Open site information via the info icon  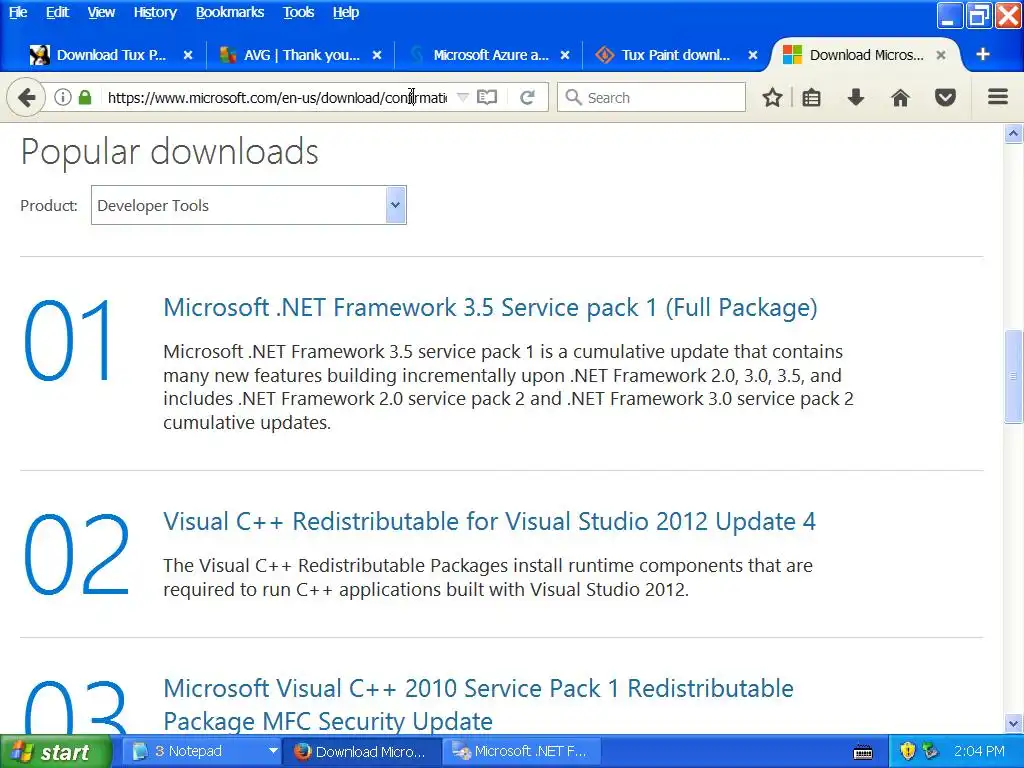point(63,97)
